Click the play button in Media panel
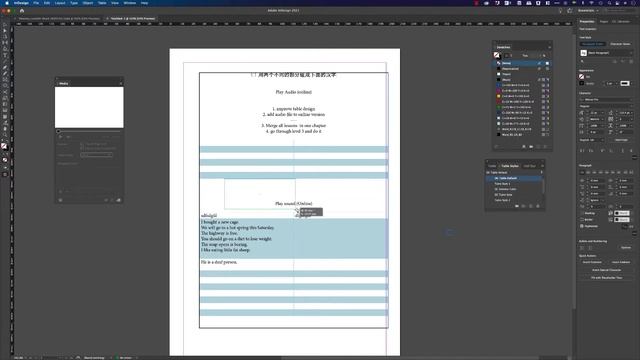The height and width of the screenshot is (360, 640). pyautogui.click(x=60, y=137)
